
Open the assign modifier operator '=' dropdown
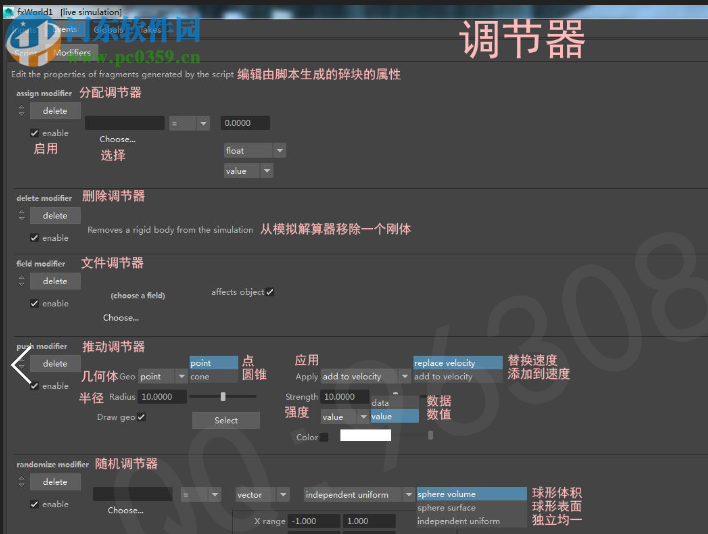190,123
